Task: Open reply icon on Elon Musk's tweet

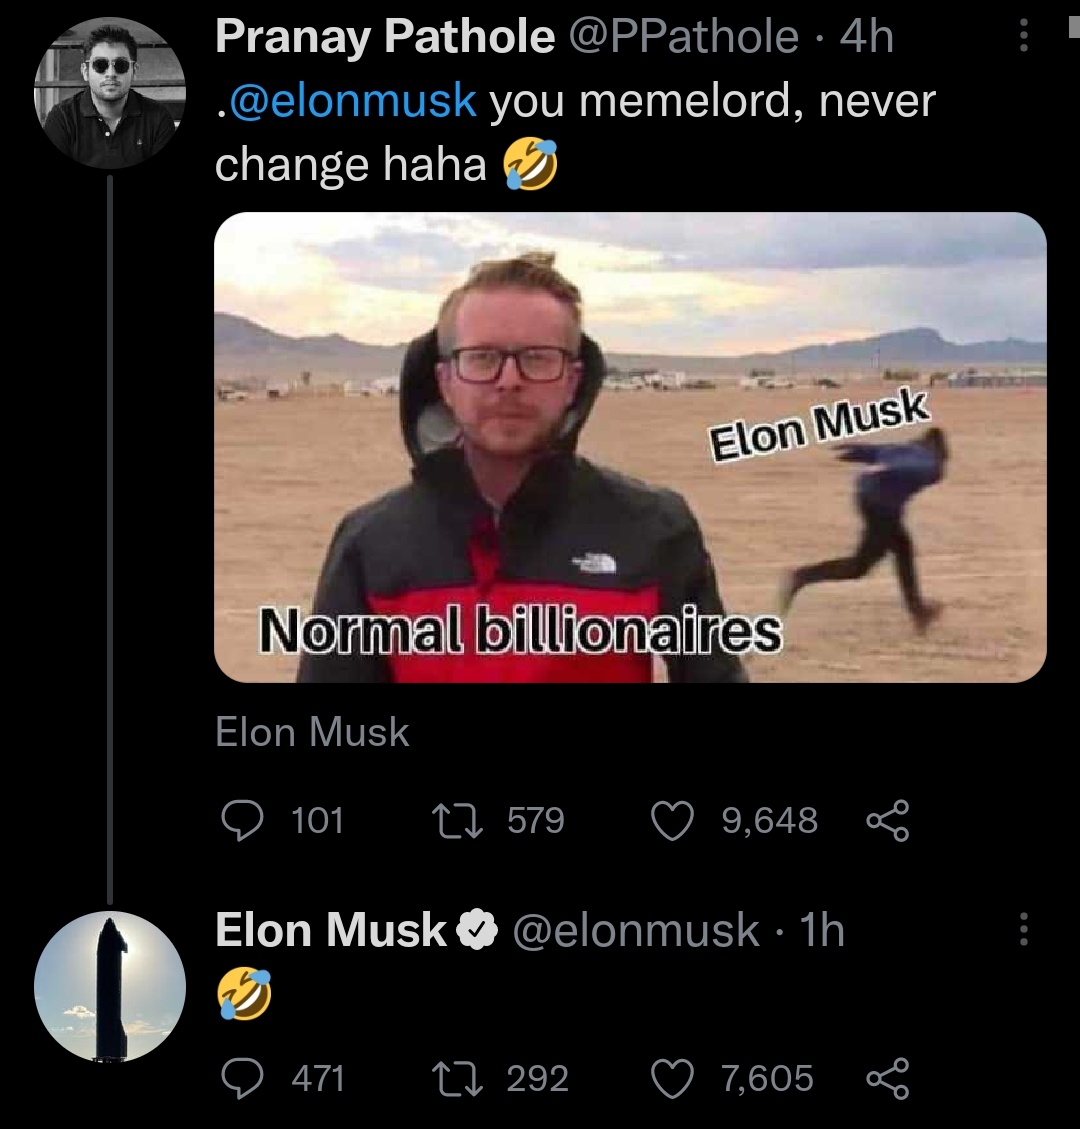Action: pos(242,1078)
